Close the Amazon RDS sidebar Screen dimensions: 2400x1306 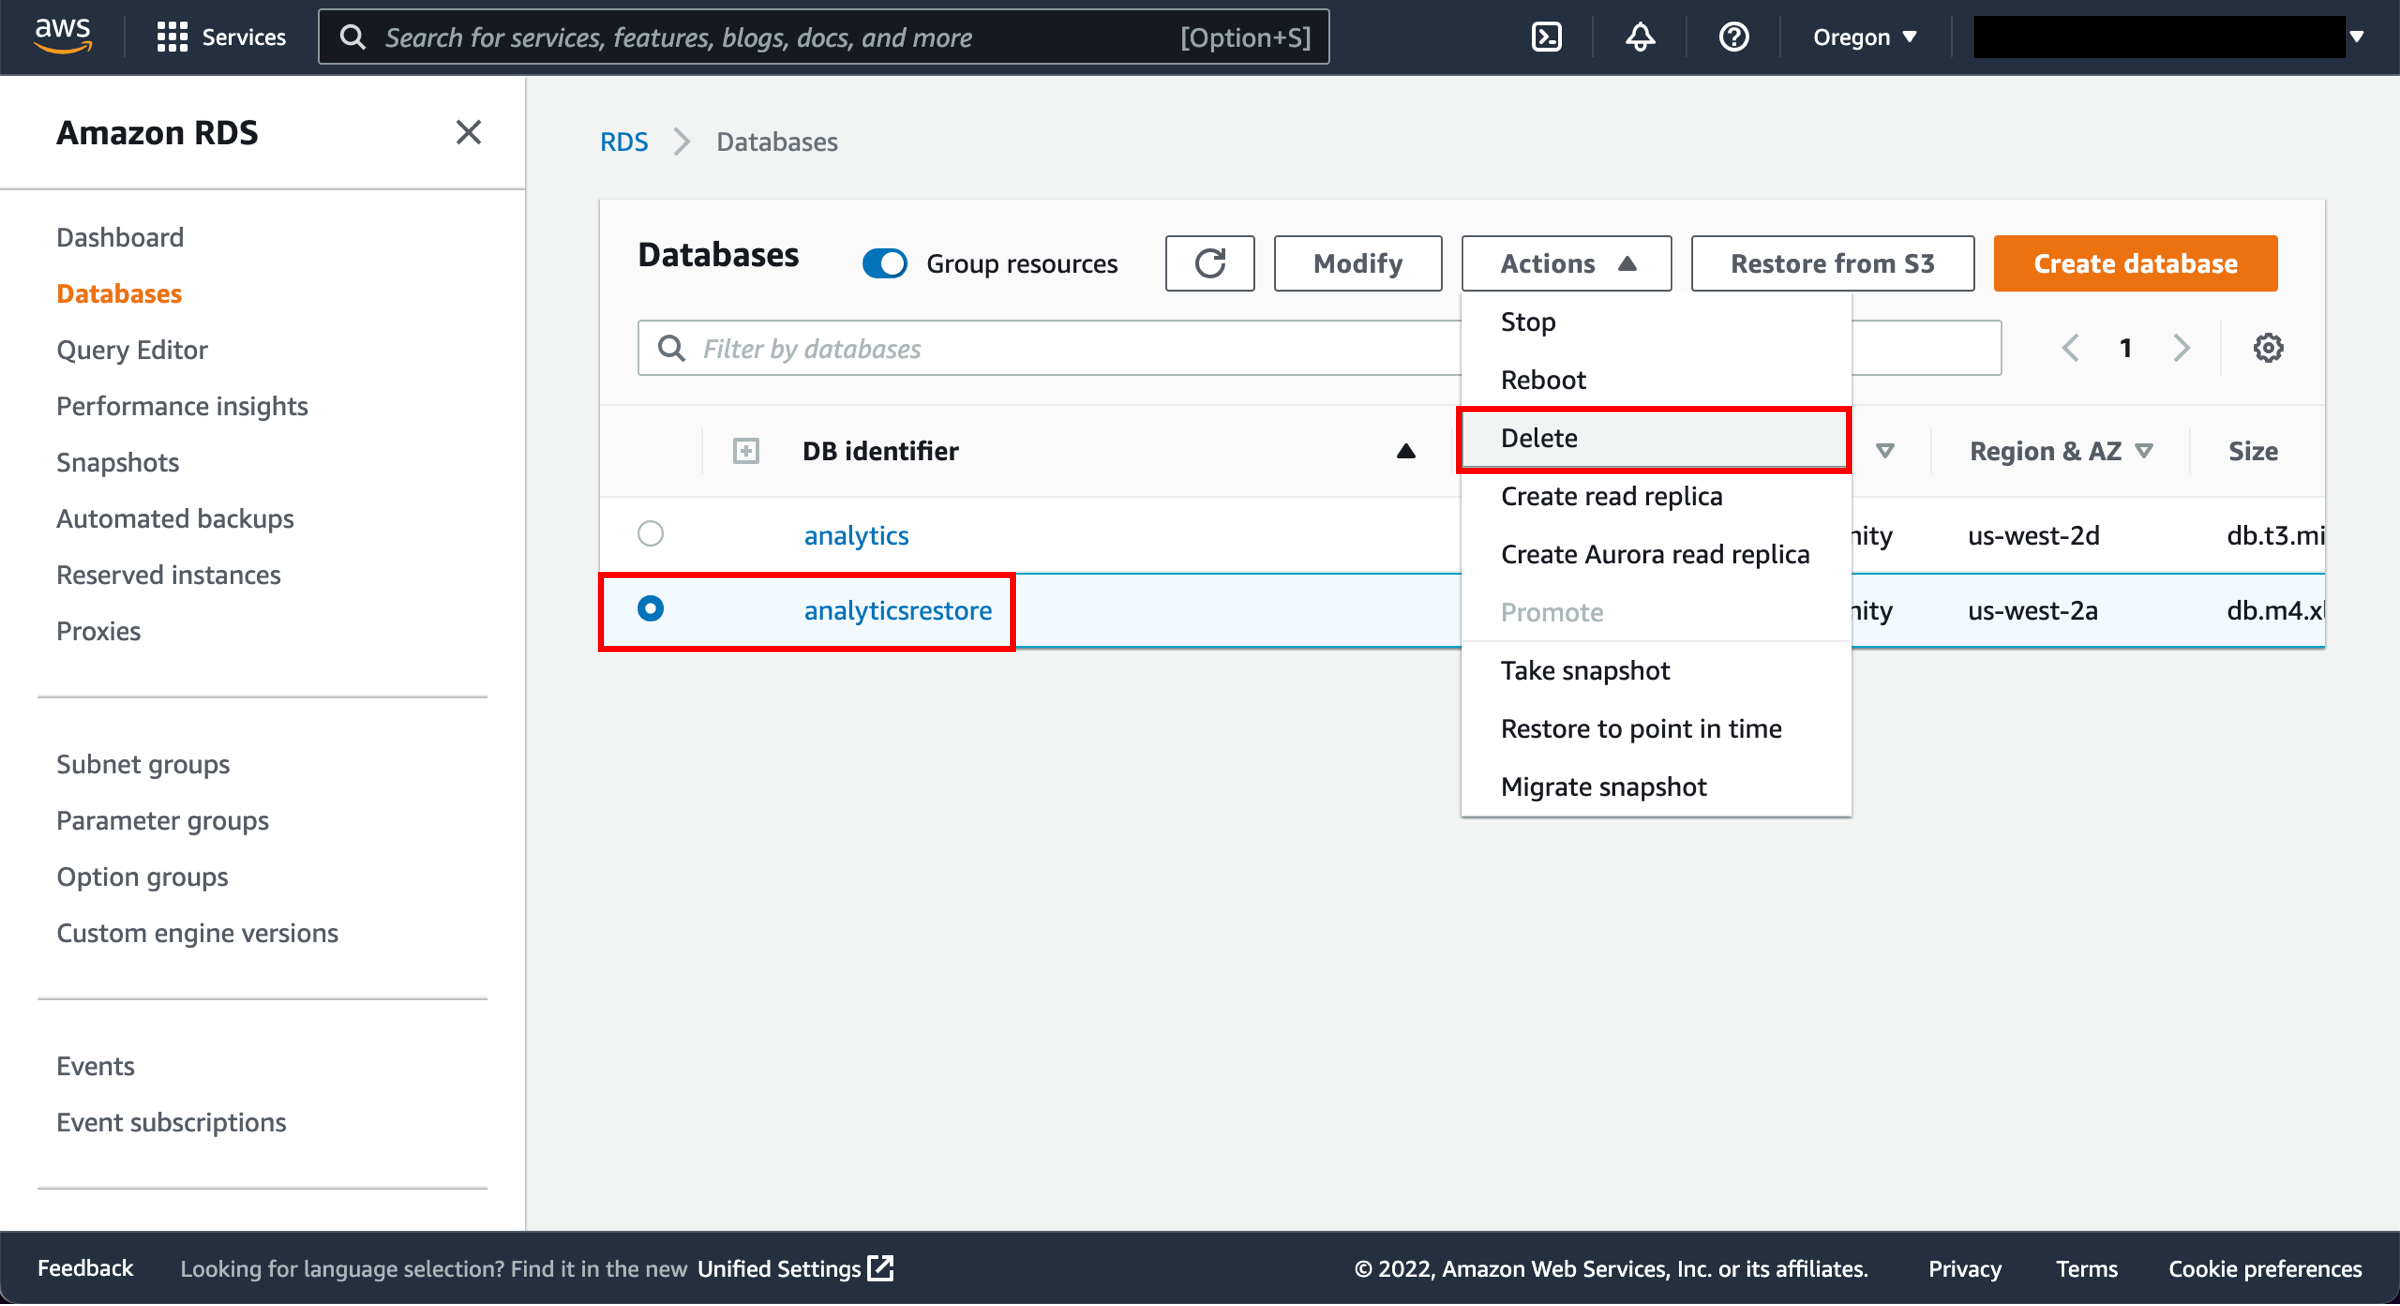coord(468,132)
